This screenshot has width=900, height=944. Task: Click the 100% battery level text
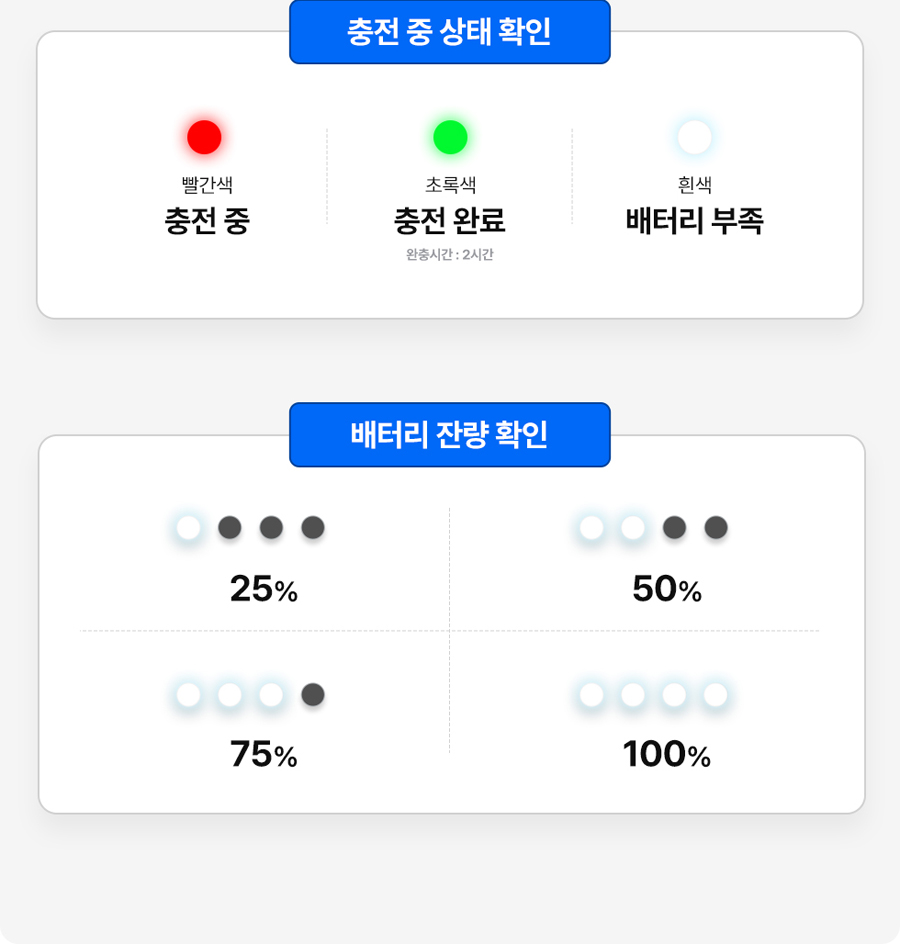coord(667,755)
